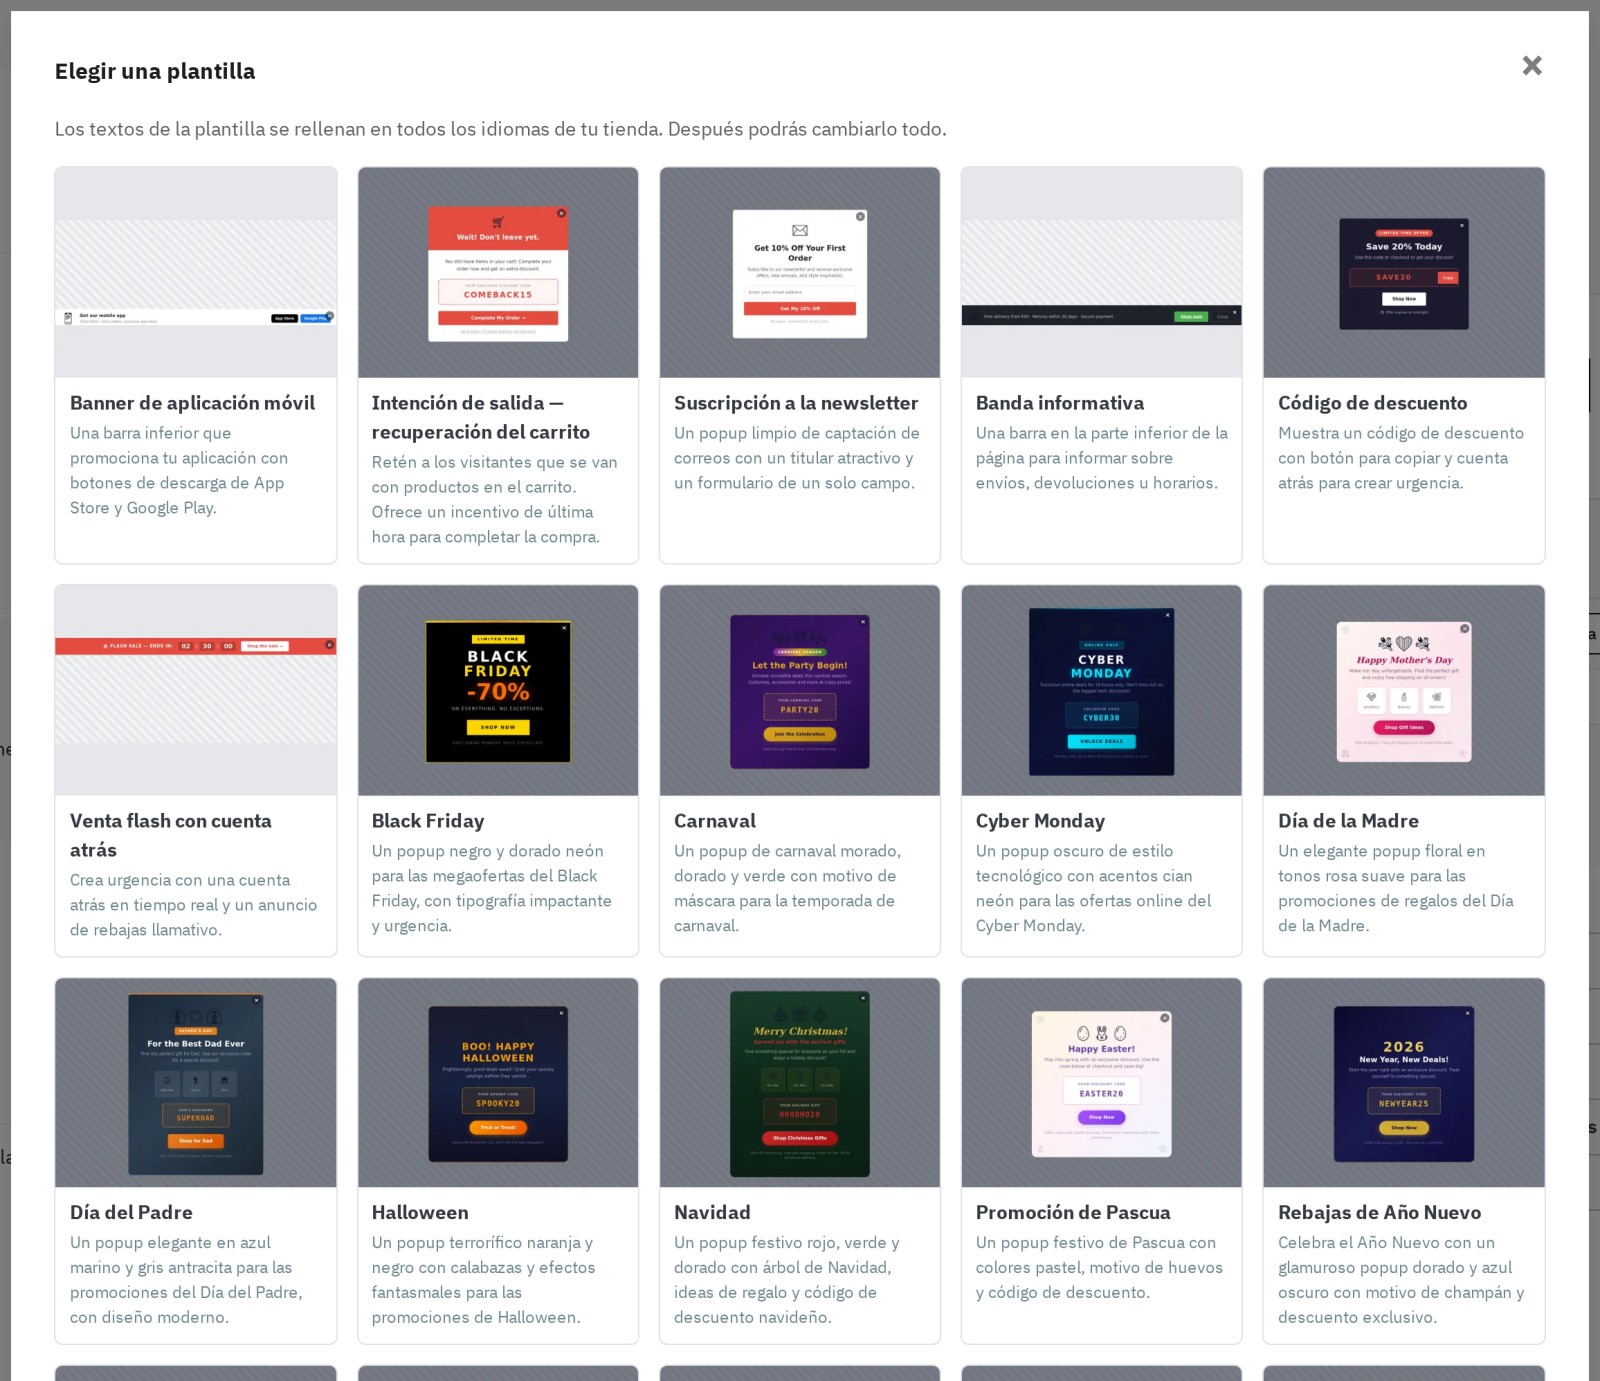Select the Día del Padre template preview
Image resolution: width=1600 pixels, height=1381 pixels.
click(196, 1083)
